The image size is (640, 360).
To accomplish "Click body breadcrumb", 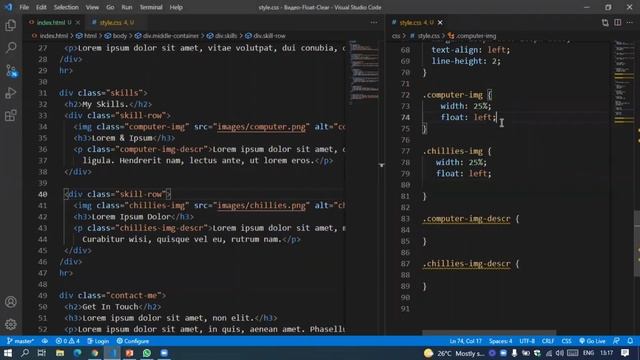I will click(120, 36).
